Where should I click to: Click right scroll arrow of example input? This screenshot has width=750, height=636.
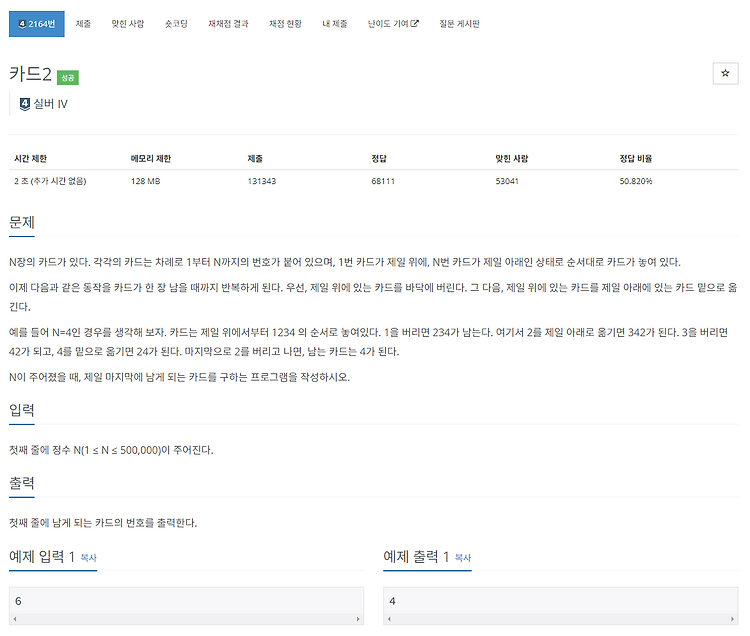pos(358,619)
